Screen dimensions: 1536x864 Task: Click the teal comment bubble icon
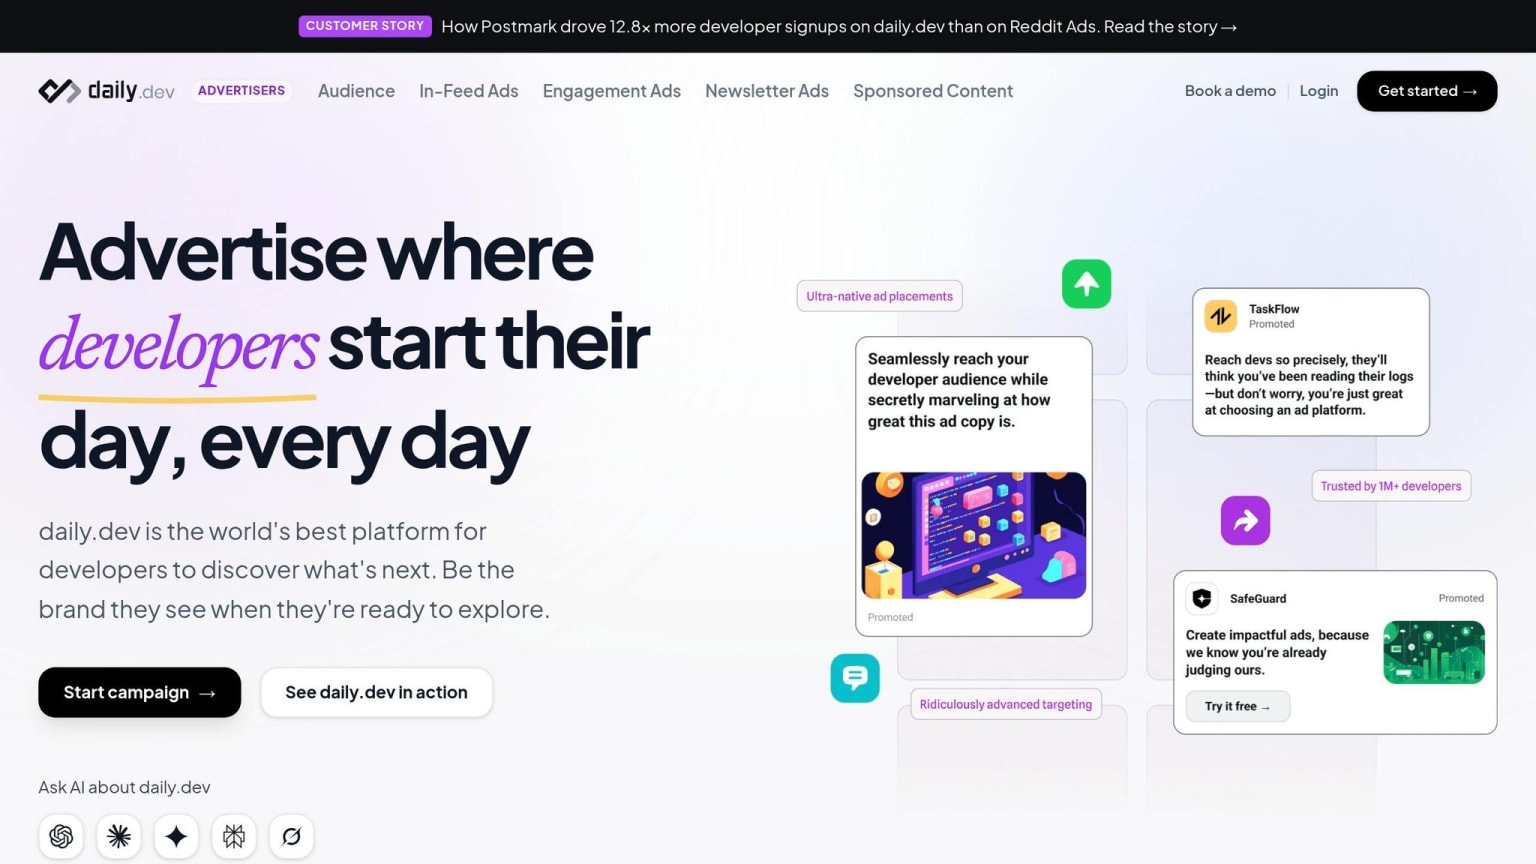coord(855,678)
